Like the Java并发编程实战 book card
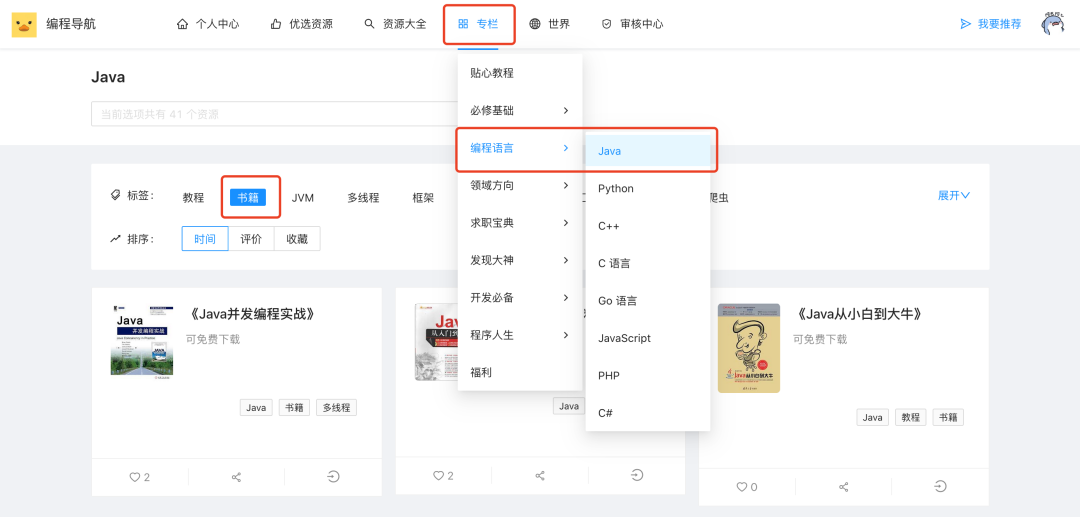 point(139,477)
